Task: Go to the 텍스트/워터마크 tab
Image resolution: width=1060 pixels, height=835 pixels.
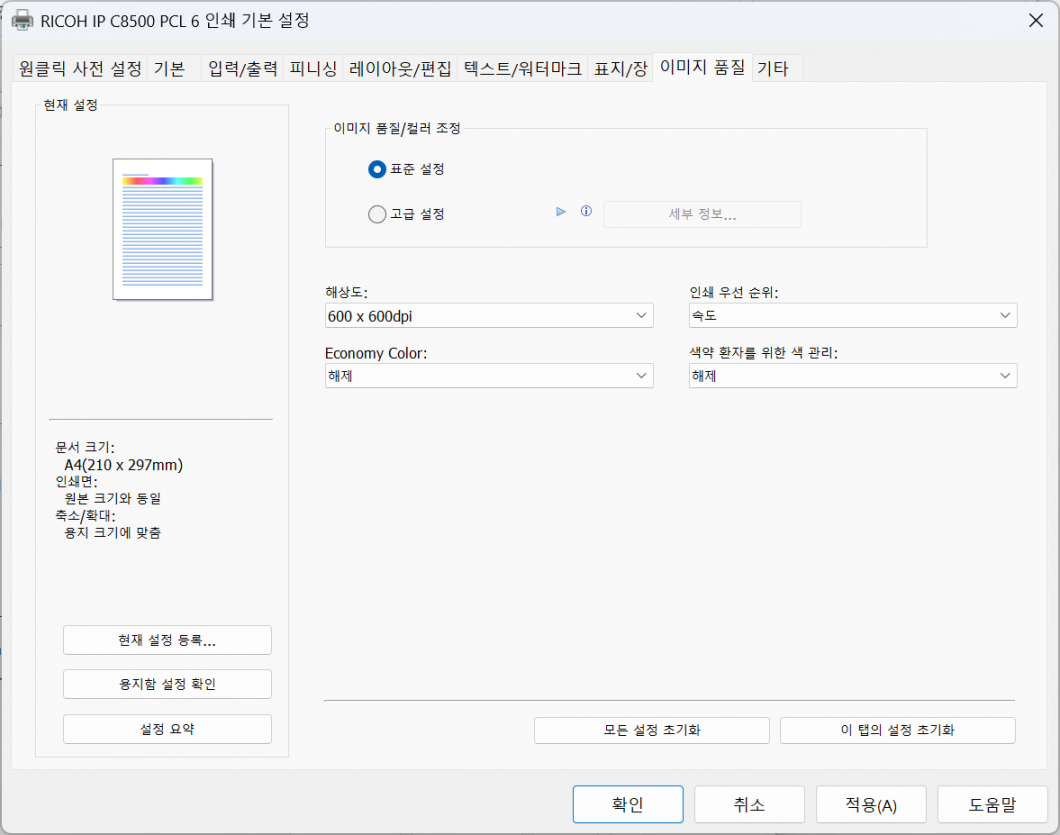Action: tap(522, 69)
